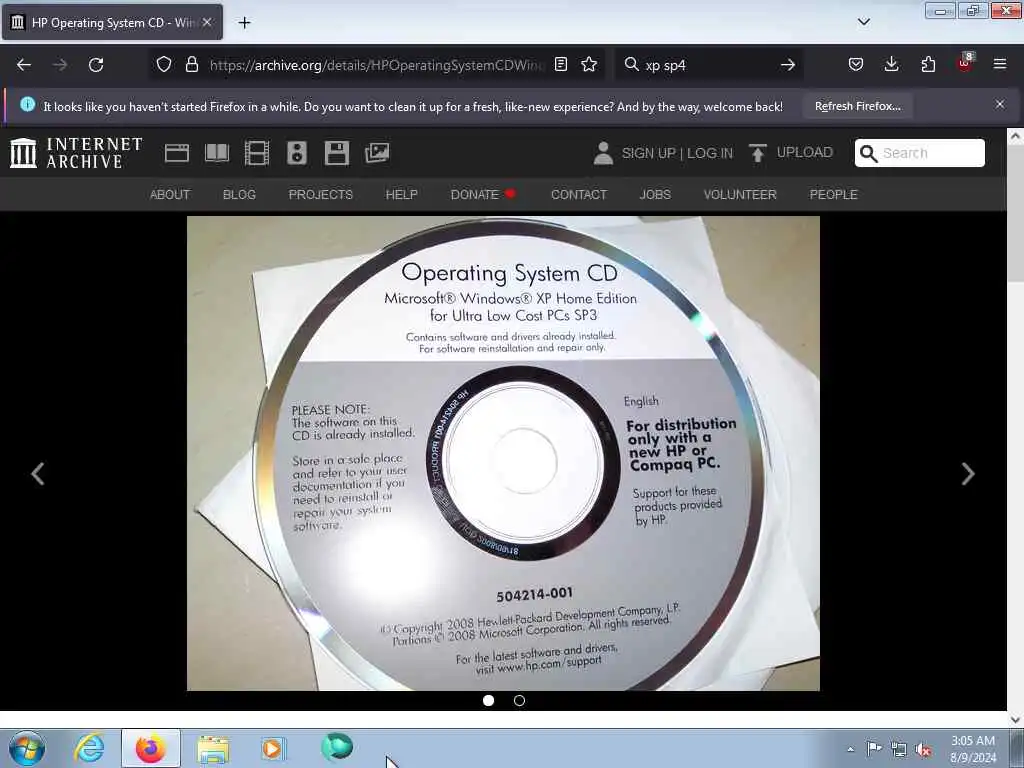Show previous image with left chevron

coord(38,473)
